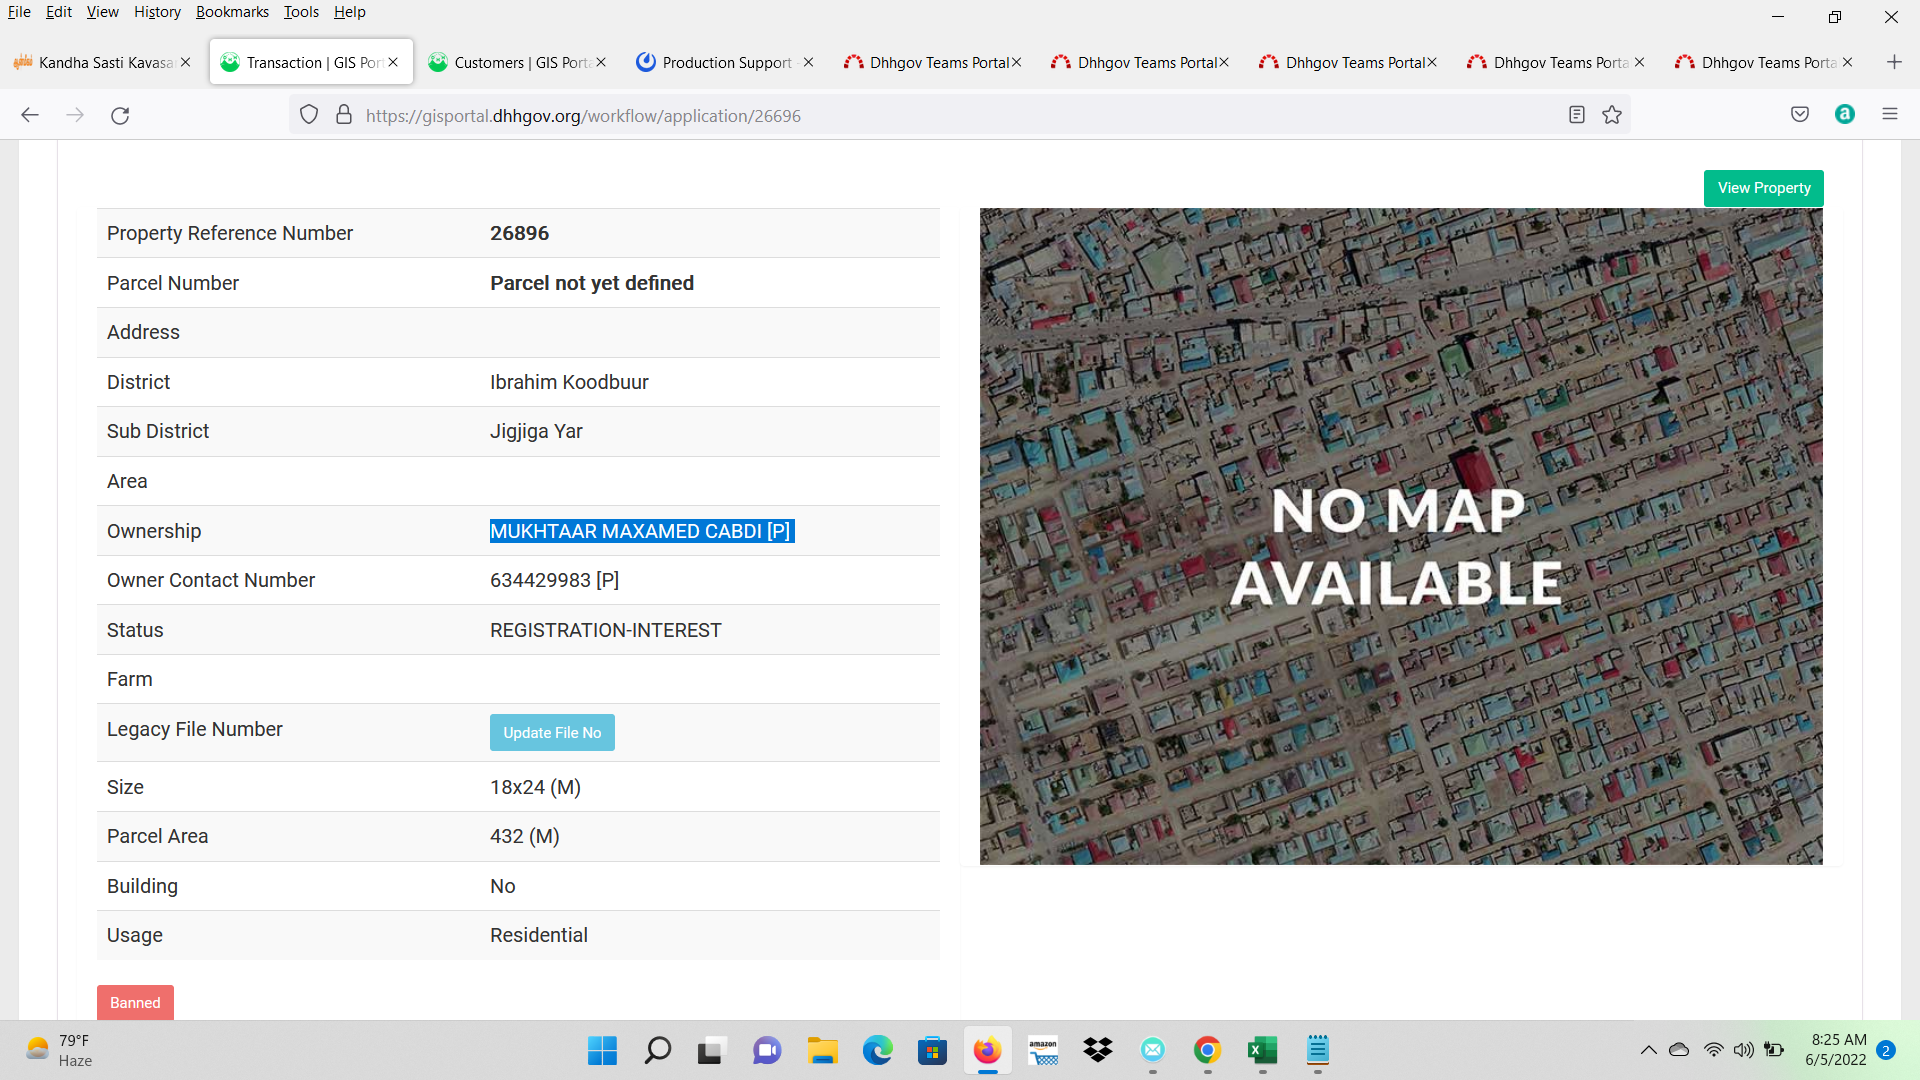Open the Amazon taskbar shortcut
1920x1080 pixels.
tap(1043, 1050)
